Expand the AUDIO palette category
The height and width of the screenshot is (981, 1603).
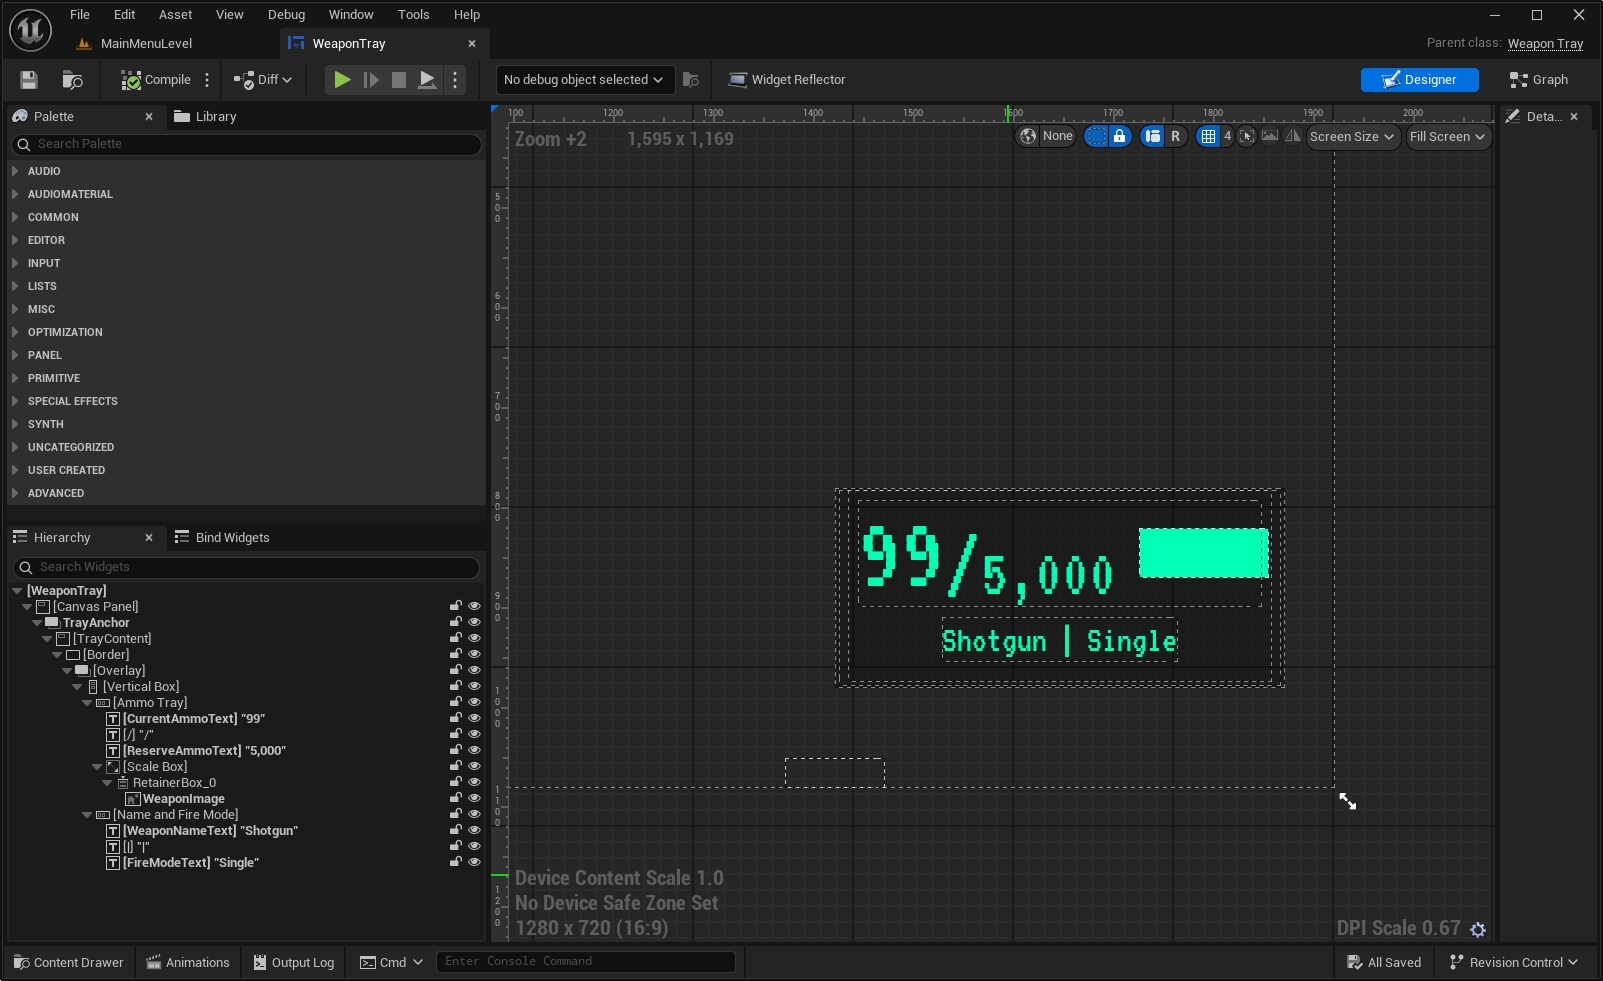pyautogui.click(x=15, y=171)
